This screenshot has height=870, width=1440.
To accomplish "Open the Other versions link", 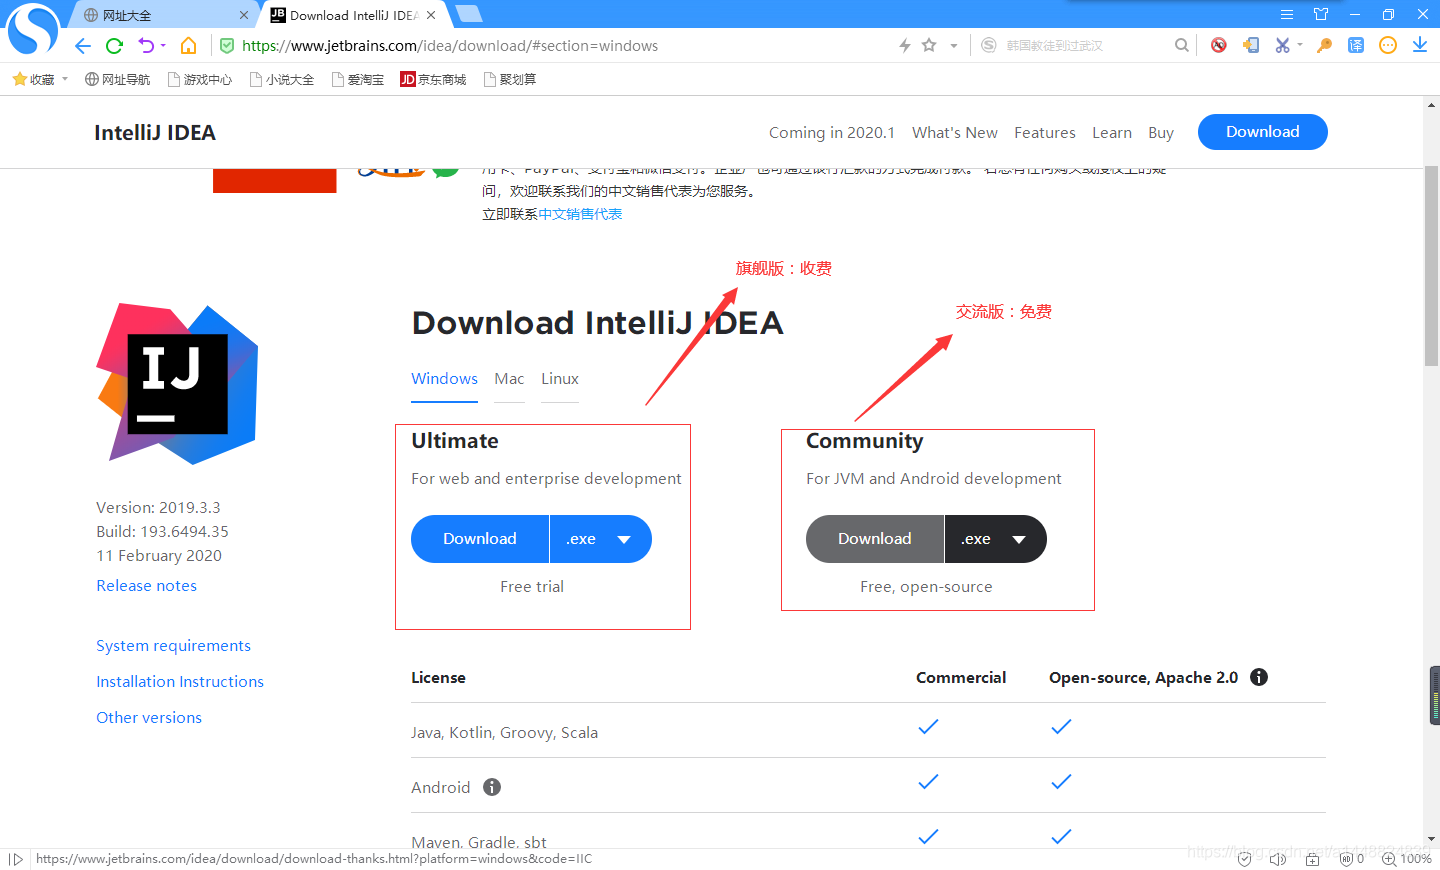I will coord(149,718).
